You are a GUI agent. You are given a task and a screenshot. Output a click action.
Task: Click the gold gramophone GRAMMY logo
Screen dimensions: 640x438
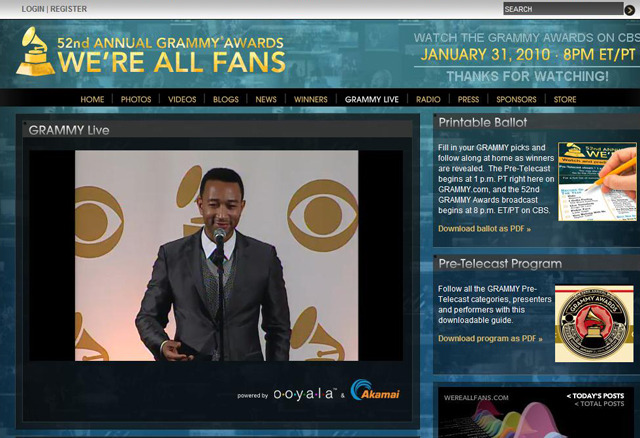pos(35,51)
